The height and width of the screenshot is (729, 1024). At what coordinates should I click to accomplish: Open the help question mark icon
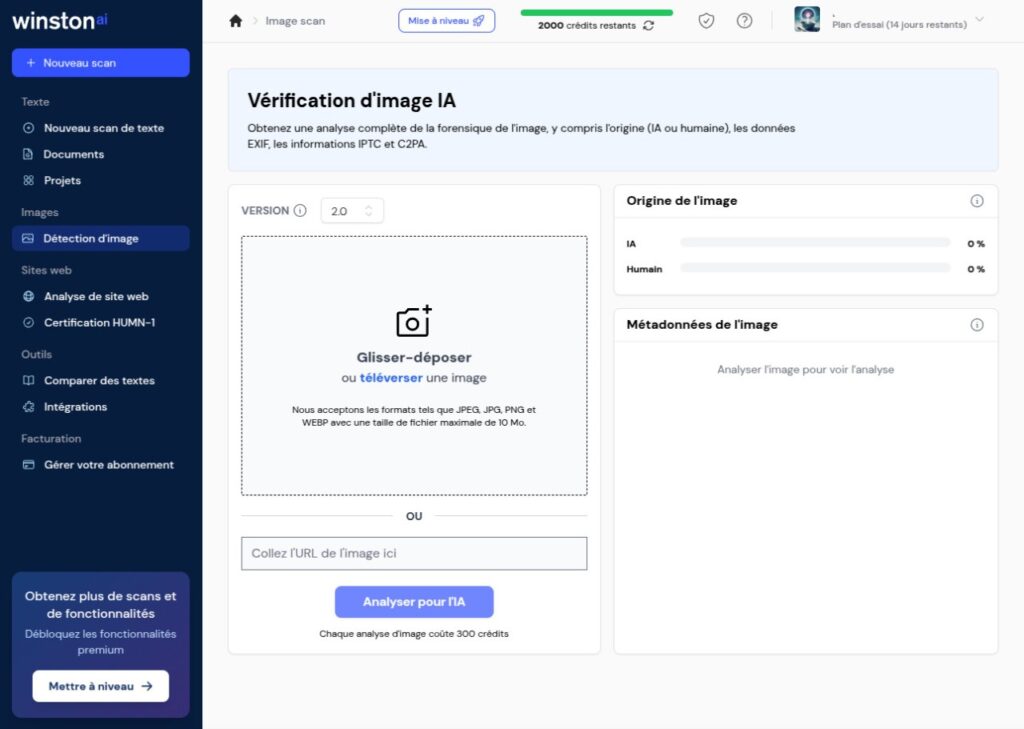[744, 21]
